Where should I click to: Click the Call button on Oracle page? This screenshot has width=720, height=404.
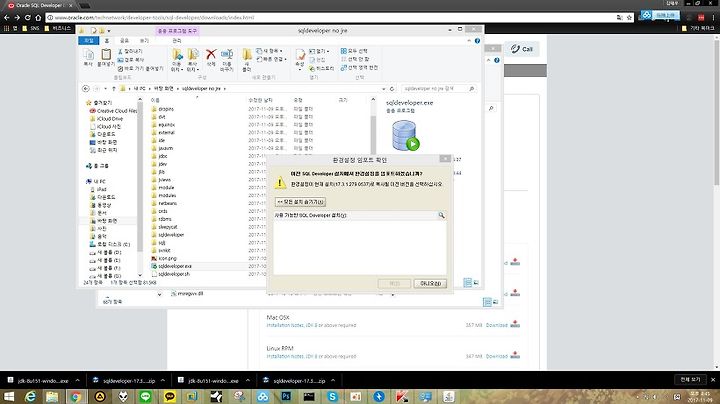tap(522, 49)
